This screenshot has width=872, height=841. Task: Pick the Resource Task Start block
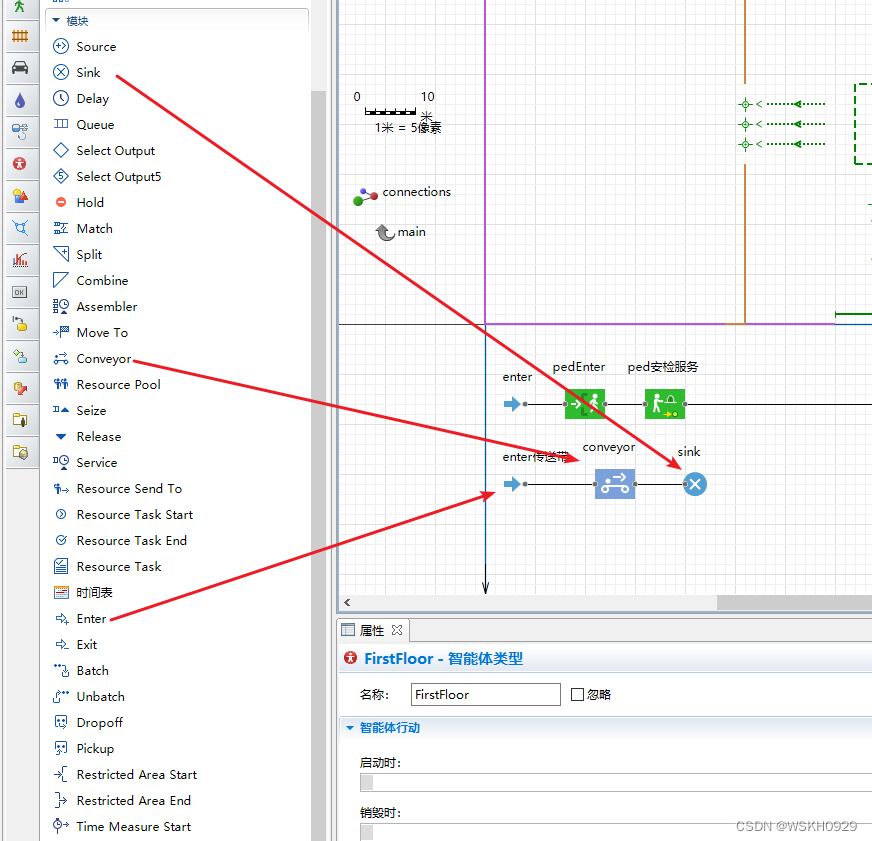point(123,515)
